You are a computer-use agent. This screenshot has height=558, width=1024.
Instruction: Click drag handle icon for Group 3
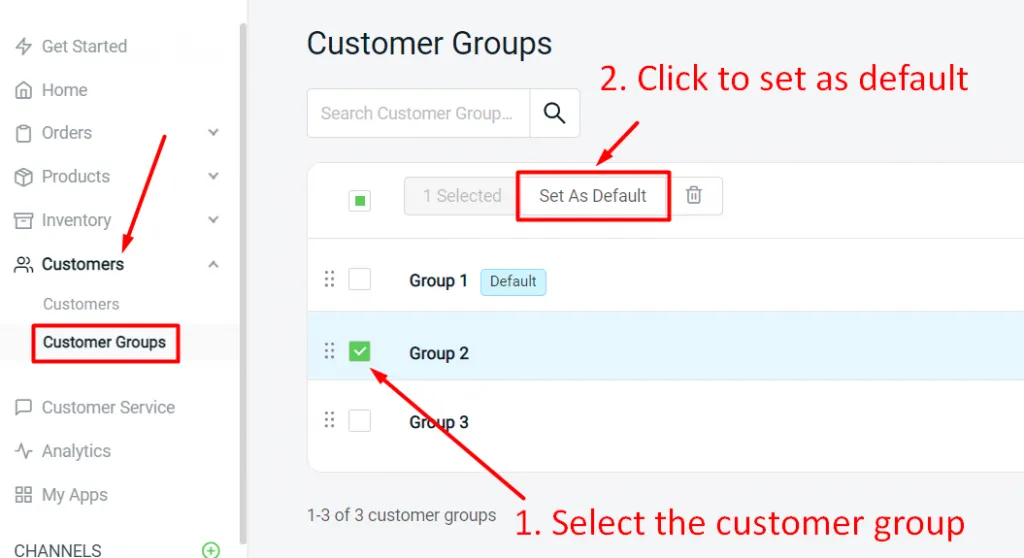click(329, 420)
